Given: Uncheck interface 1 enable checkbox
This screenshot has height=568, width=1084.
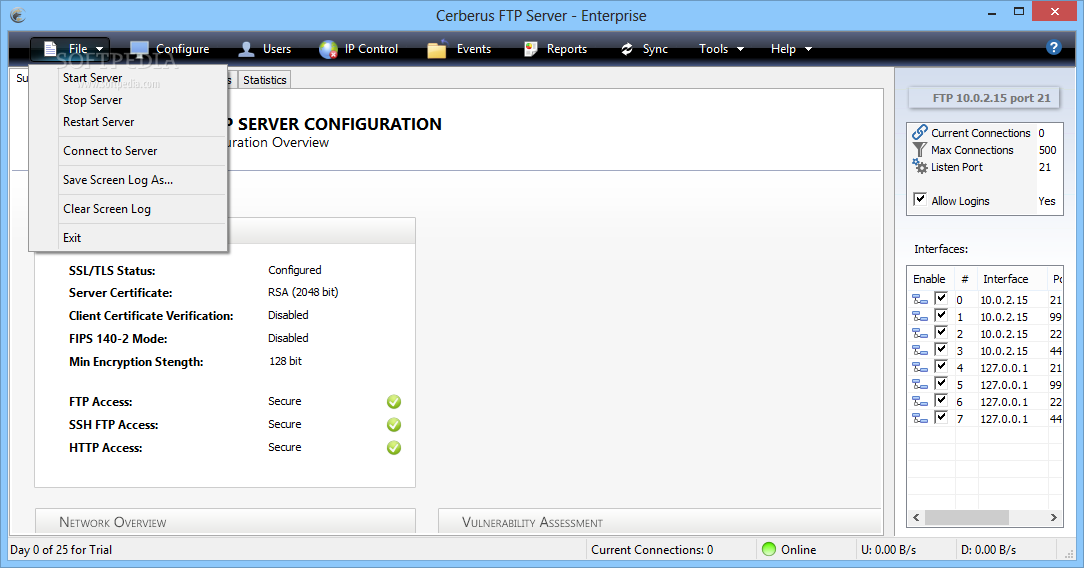Looking at the screenshot, I should (x=941, y=315).
